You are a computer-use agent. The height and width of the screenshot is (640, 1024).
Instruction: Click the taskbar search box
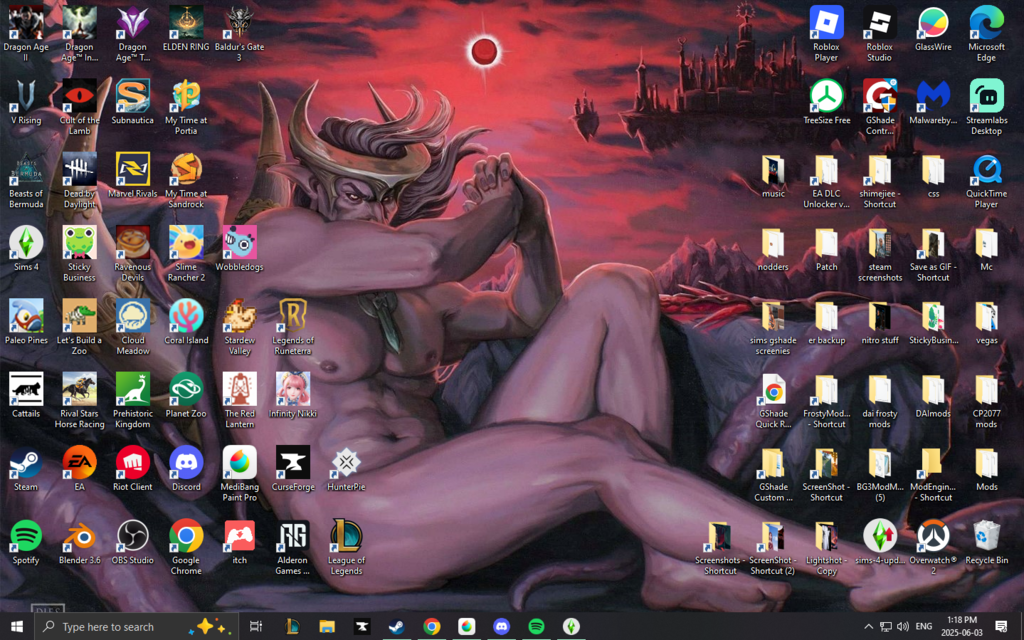pos(136,626)
